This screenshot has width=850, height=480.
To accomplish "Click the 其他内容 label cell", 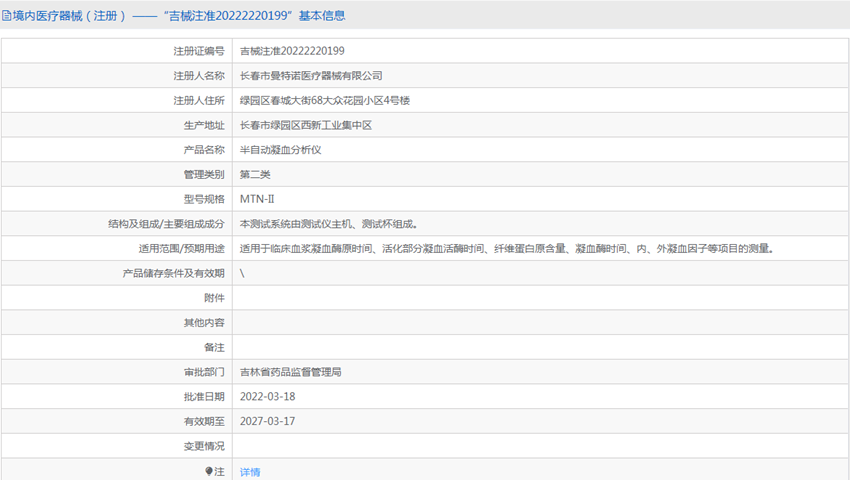I will pyautogui.click(x=117, y=323).
